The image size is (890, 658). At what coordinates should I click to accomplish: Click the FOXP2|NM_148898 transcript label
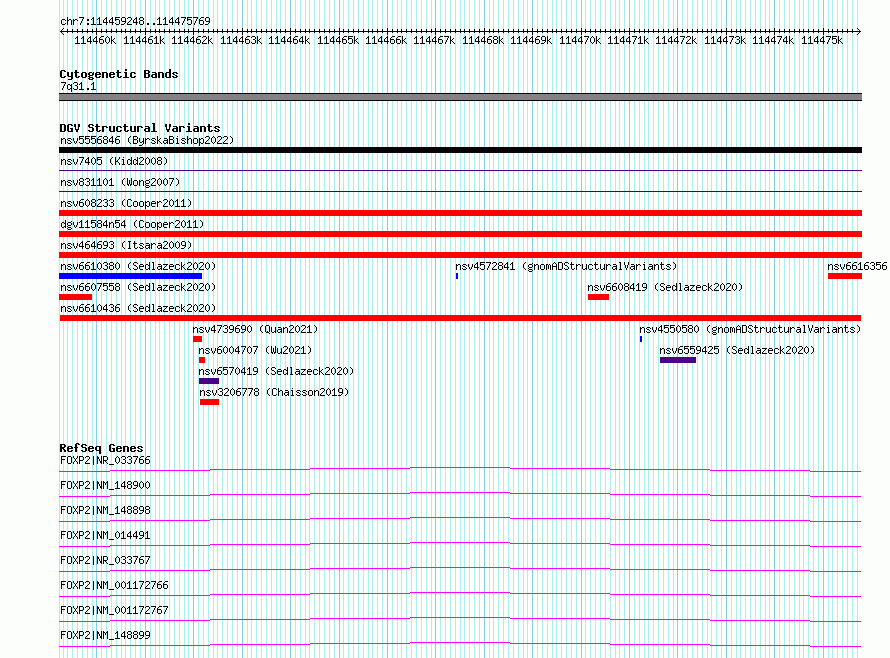[105, 510]
